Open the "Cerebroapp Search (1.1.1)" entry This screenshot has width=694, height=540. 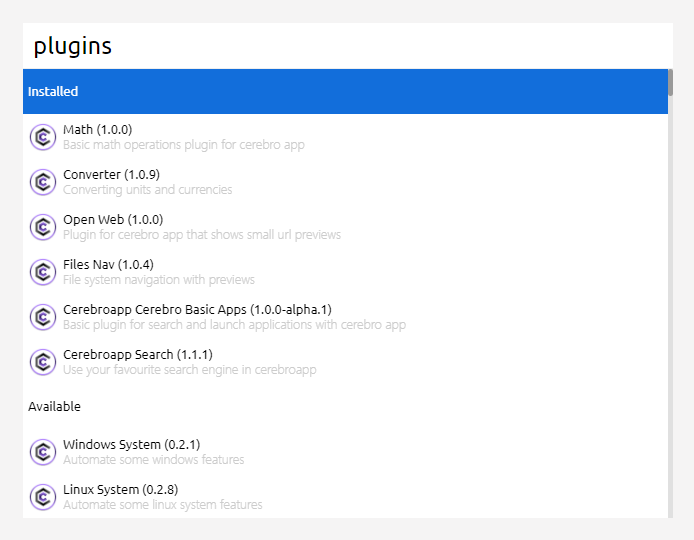(345, 362)
